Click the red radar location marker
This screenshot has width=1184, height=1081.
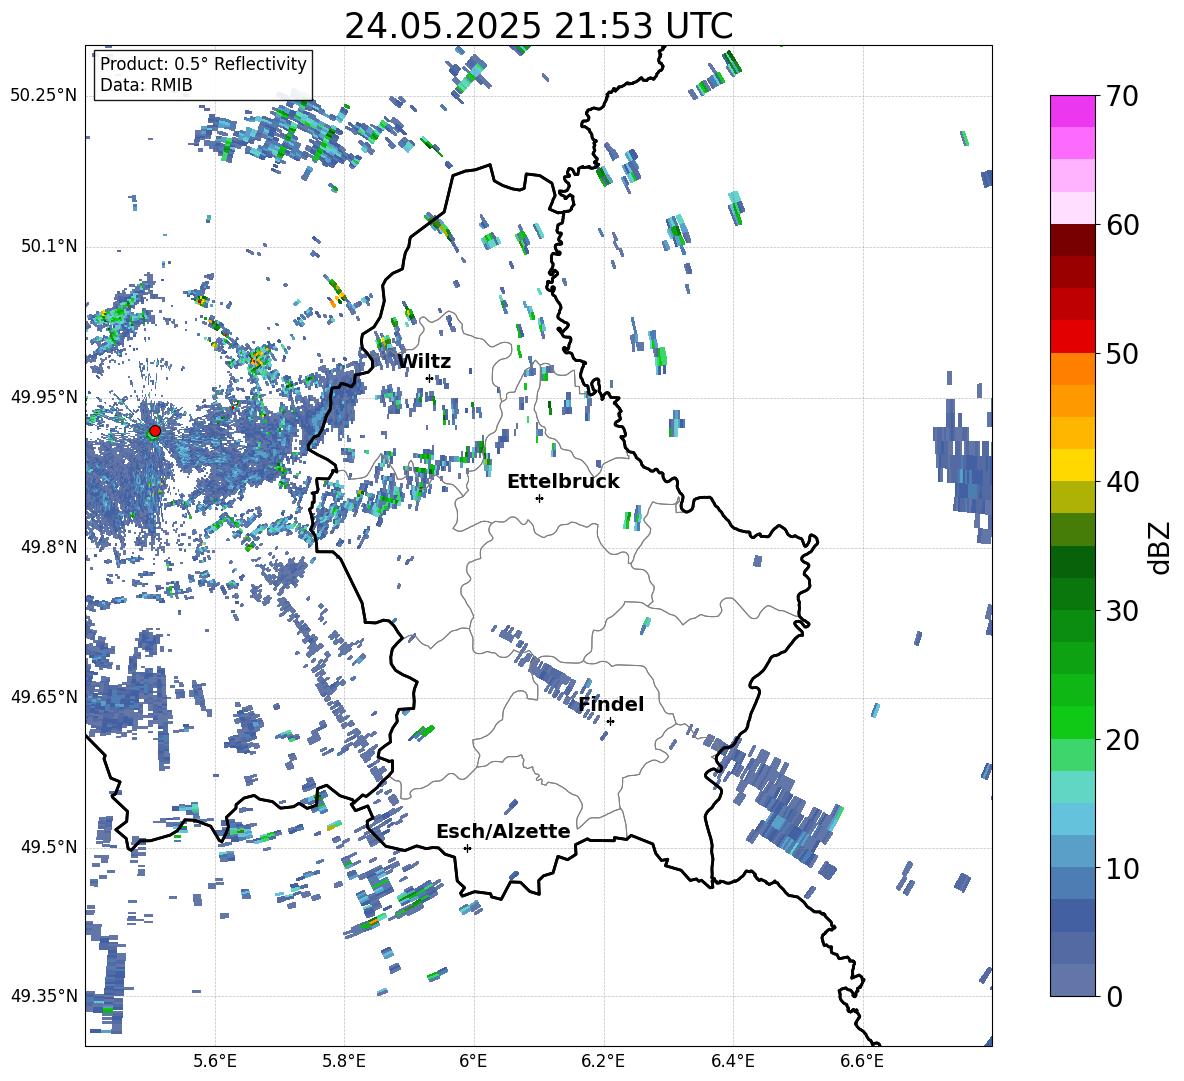tap(155, 430)
